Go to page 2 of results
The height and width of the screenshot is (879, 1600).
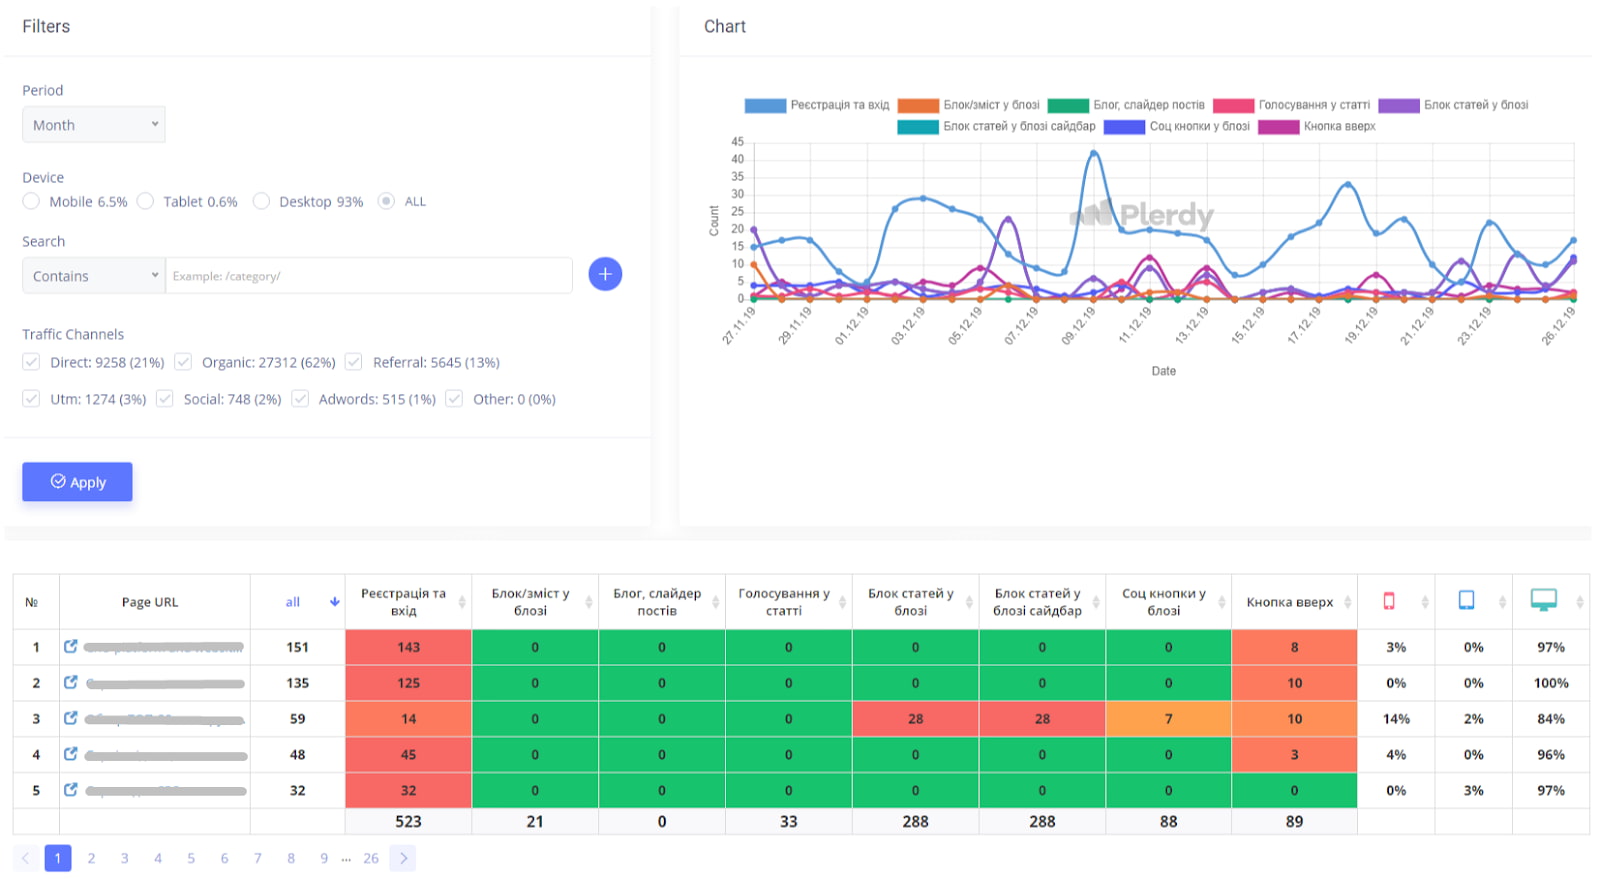coord(91,858)
